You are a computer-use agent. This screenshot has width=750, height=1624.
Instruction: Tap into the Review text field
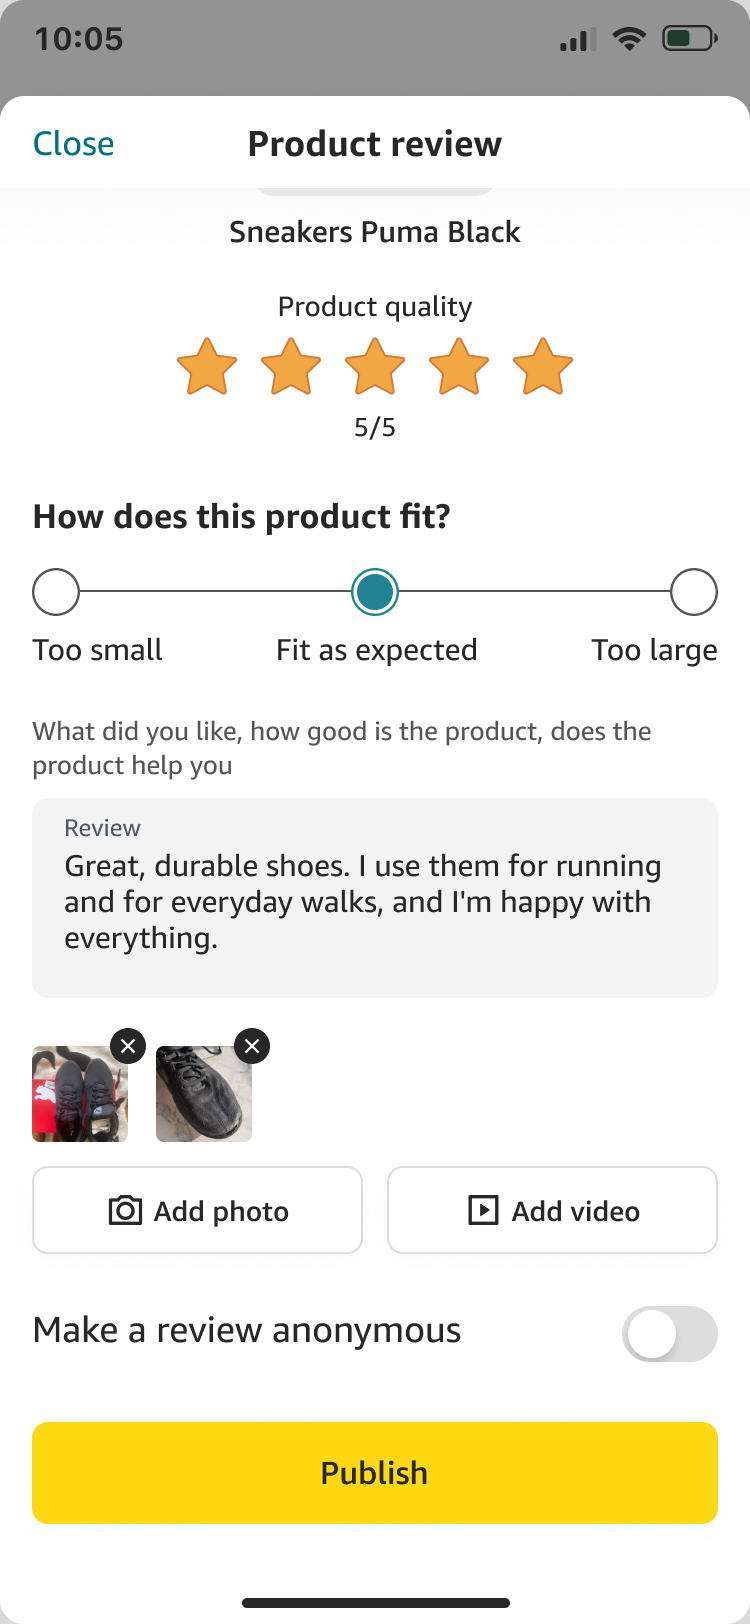pos(375,900)
